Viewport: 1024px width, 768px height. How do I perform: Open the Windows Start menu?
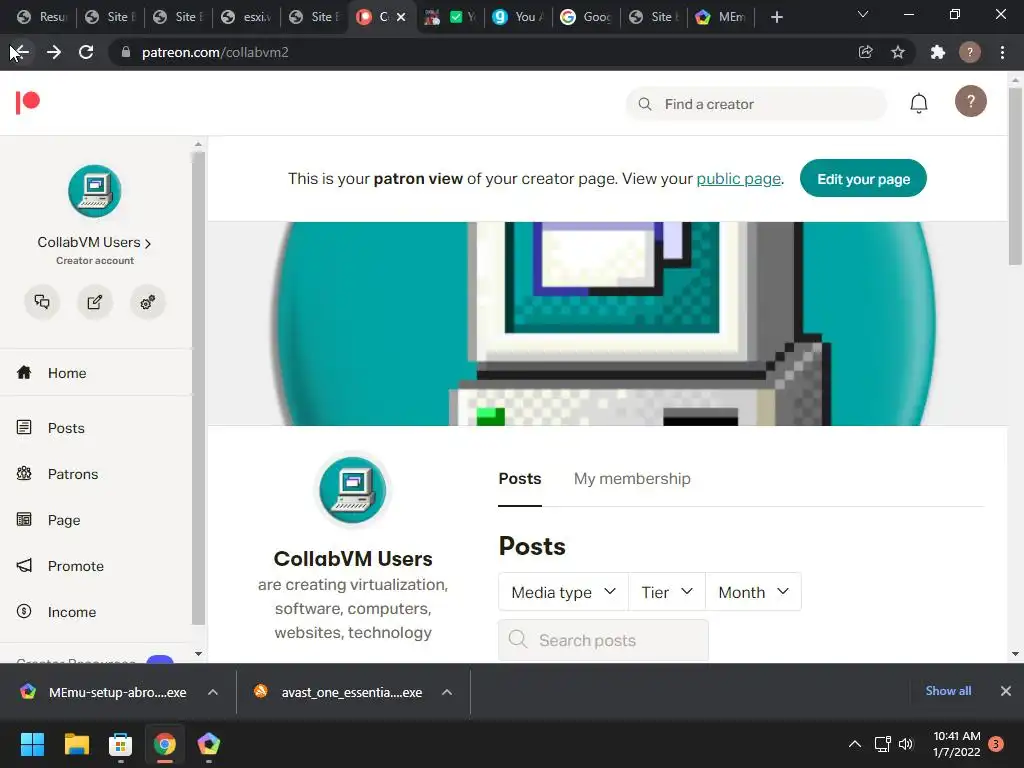pos(32,744)
